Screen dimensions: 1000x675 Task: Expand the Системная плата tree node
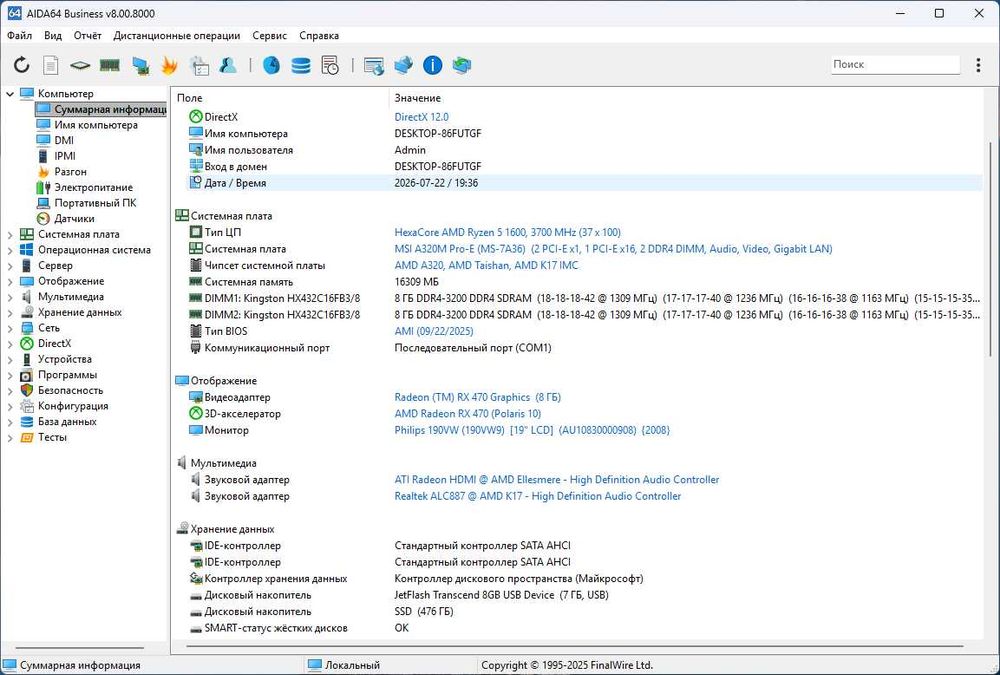click(10, 235)
